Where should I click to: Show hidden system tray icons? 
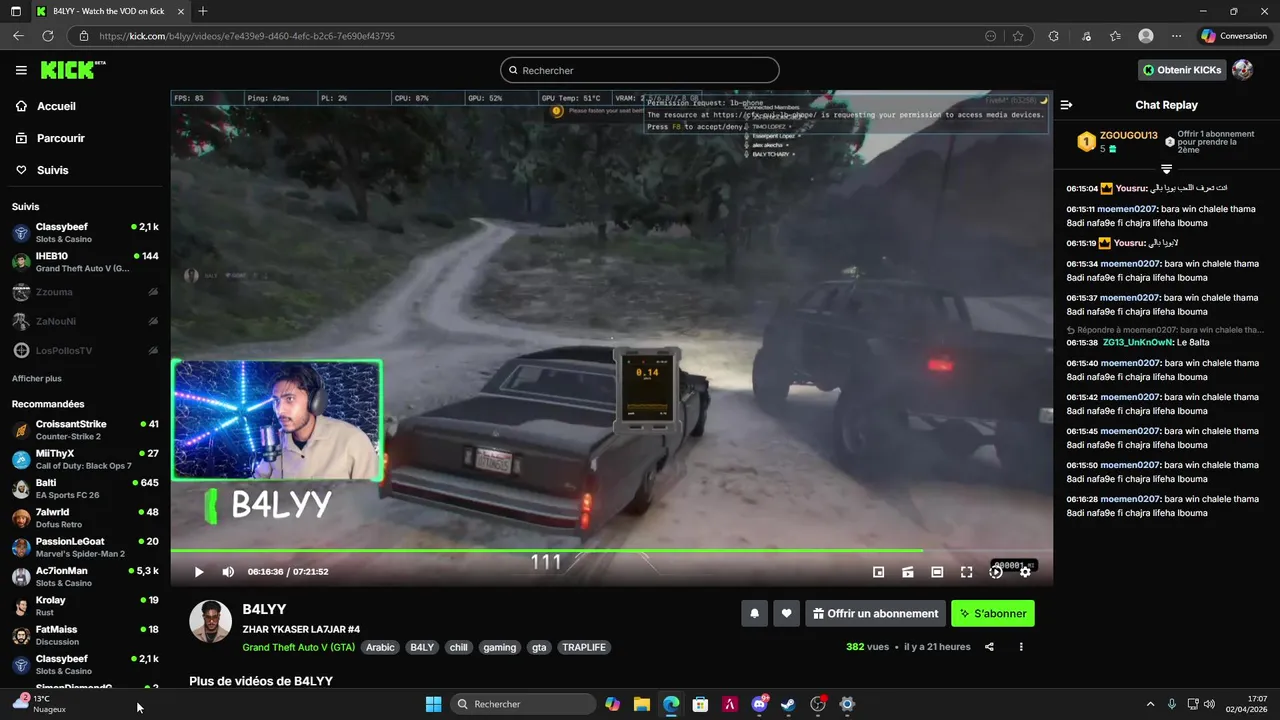tap(1150, 704)
